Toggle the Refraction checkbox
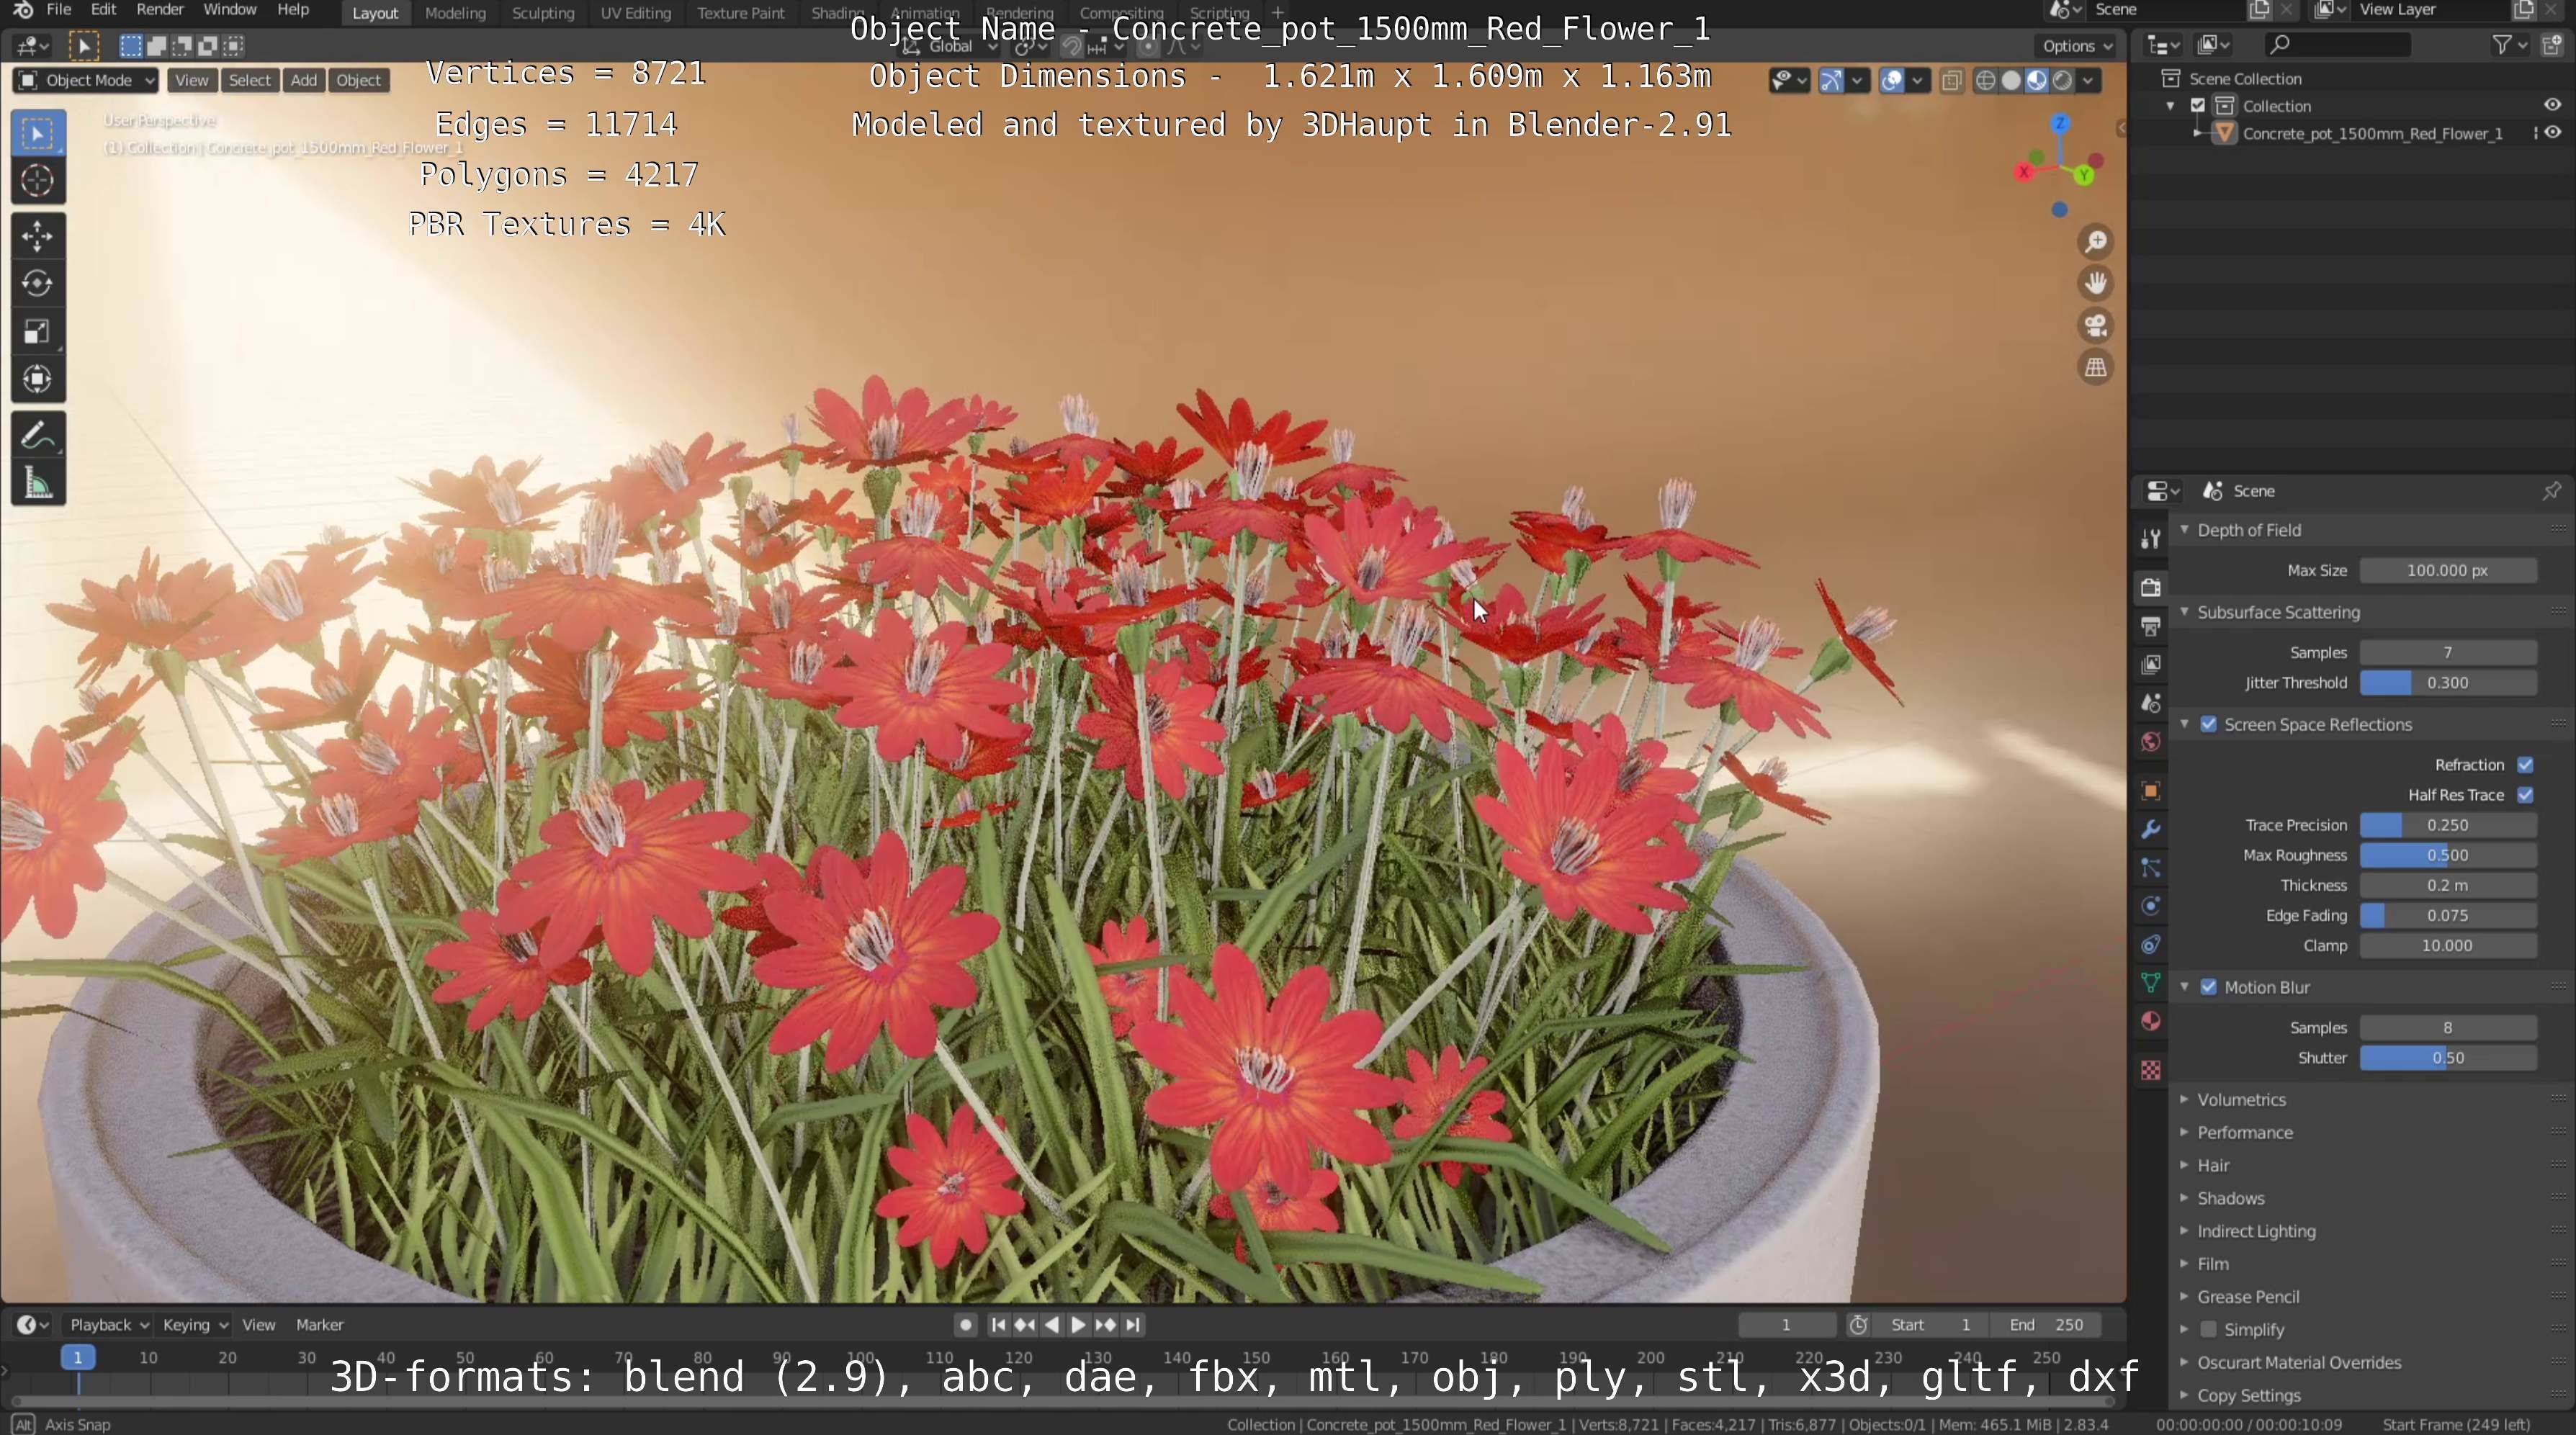The image size is (2576, 1435). (2525, 765)
